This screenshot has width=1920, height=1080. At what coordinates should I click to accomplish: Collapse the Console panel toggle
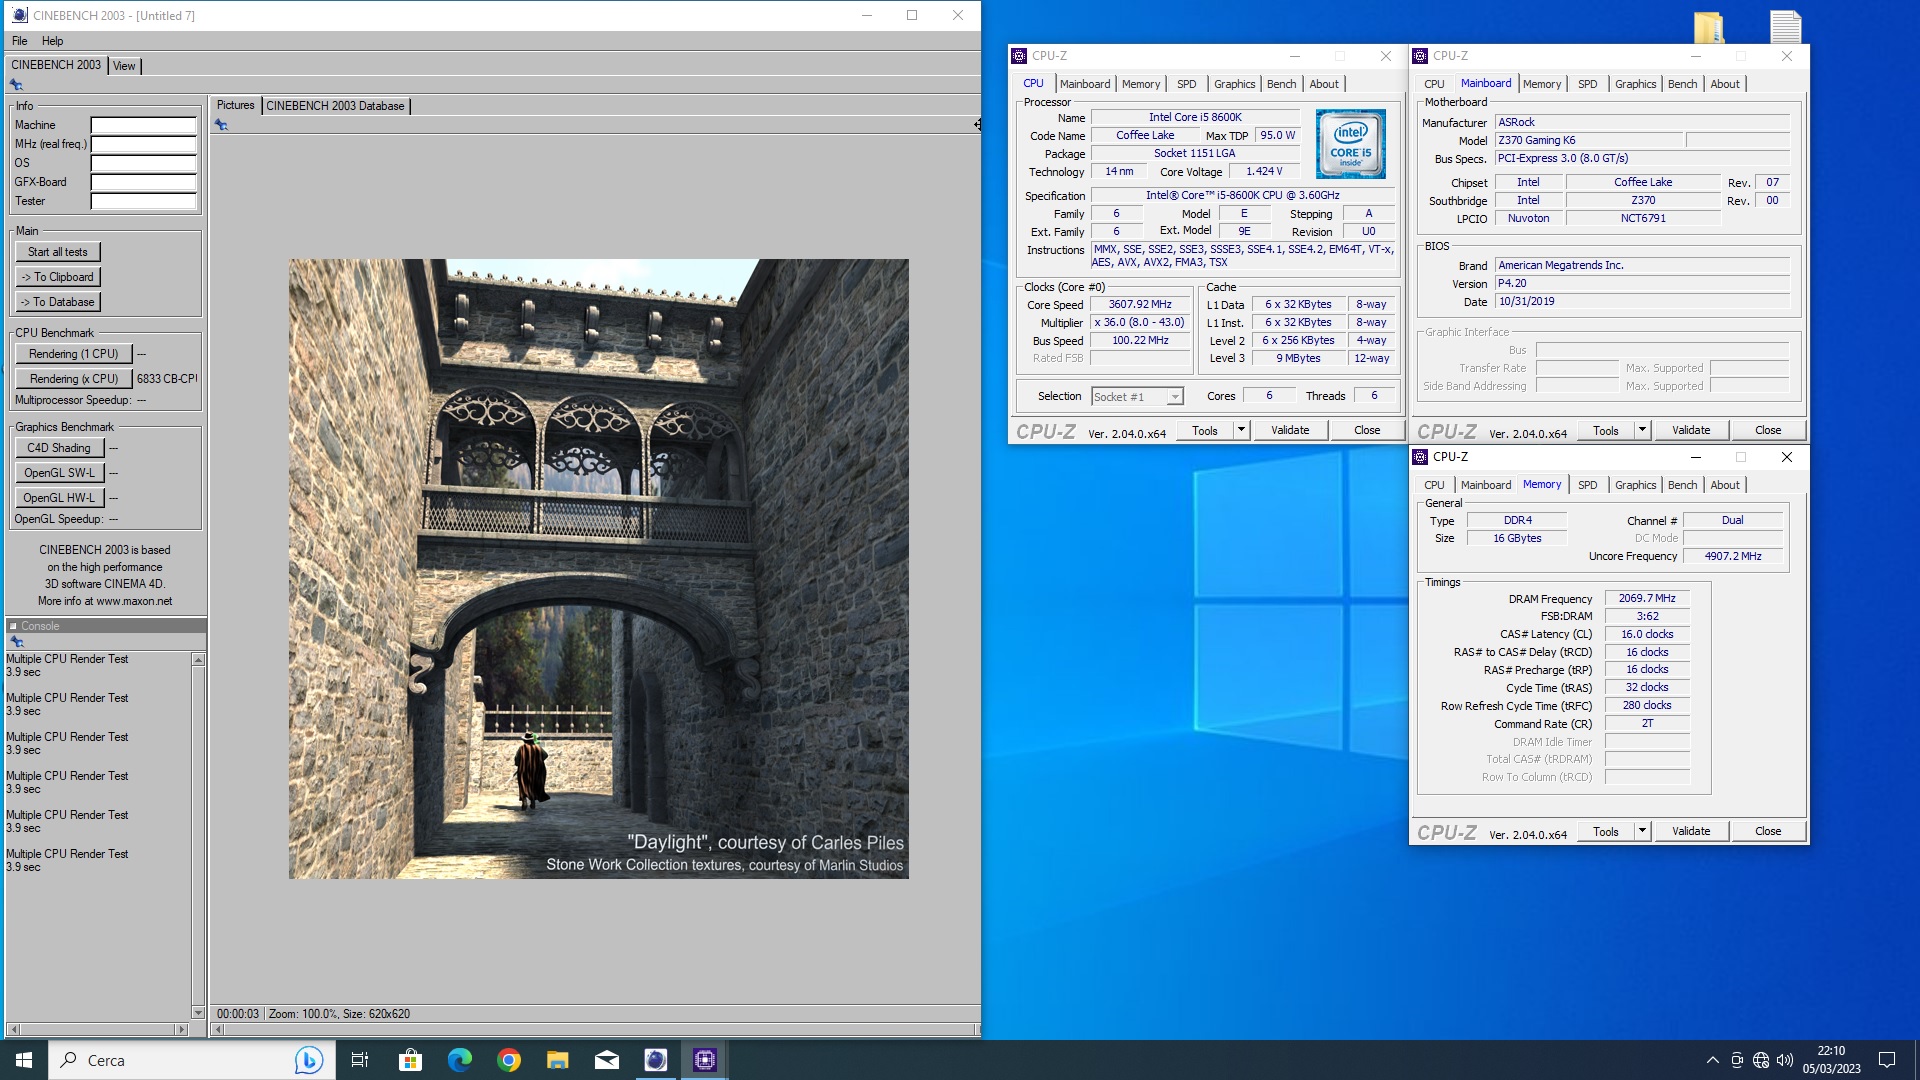[14, 626]
